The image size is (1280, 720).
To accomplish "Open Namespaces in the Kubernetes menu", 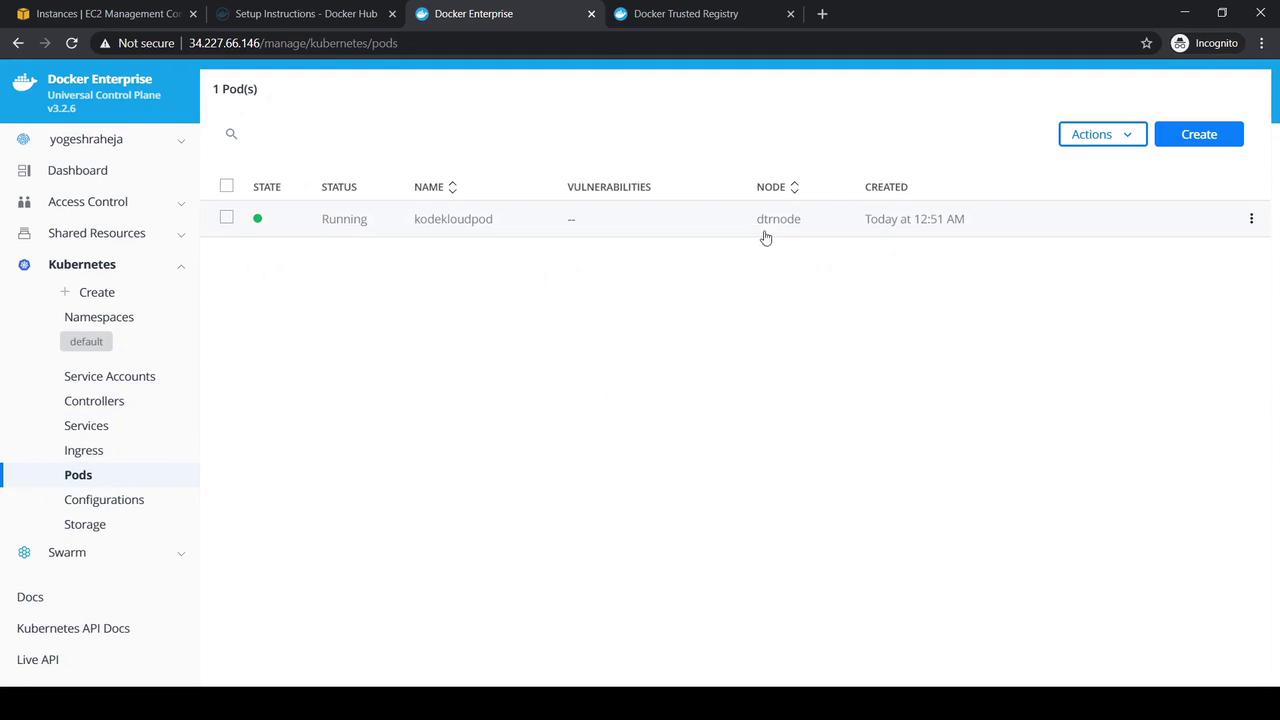I will tap(99, 317).
